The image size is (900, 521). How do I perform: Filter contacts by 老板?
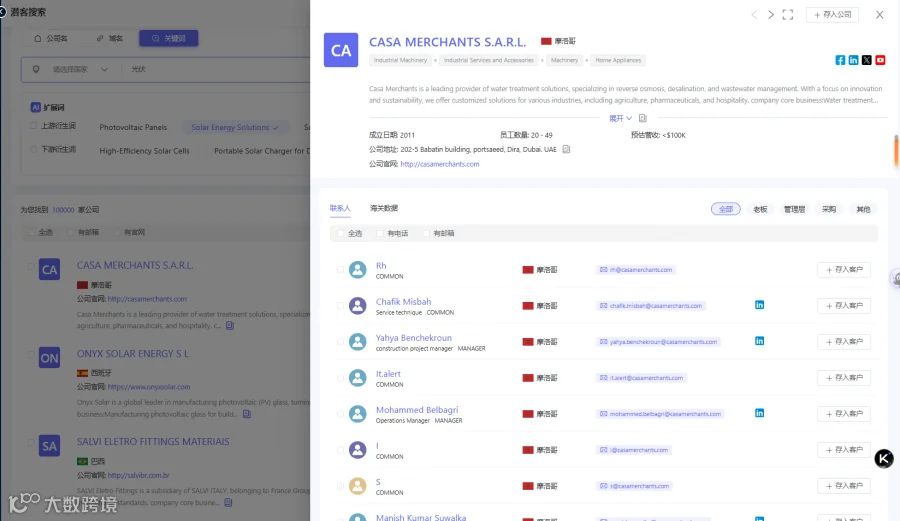pyautogui.click(x=760, y=209)
